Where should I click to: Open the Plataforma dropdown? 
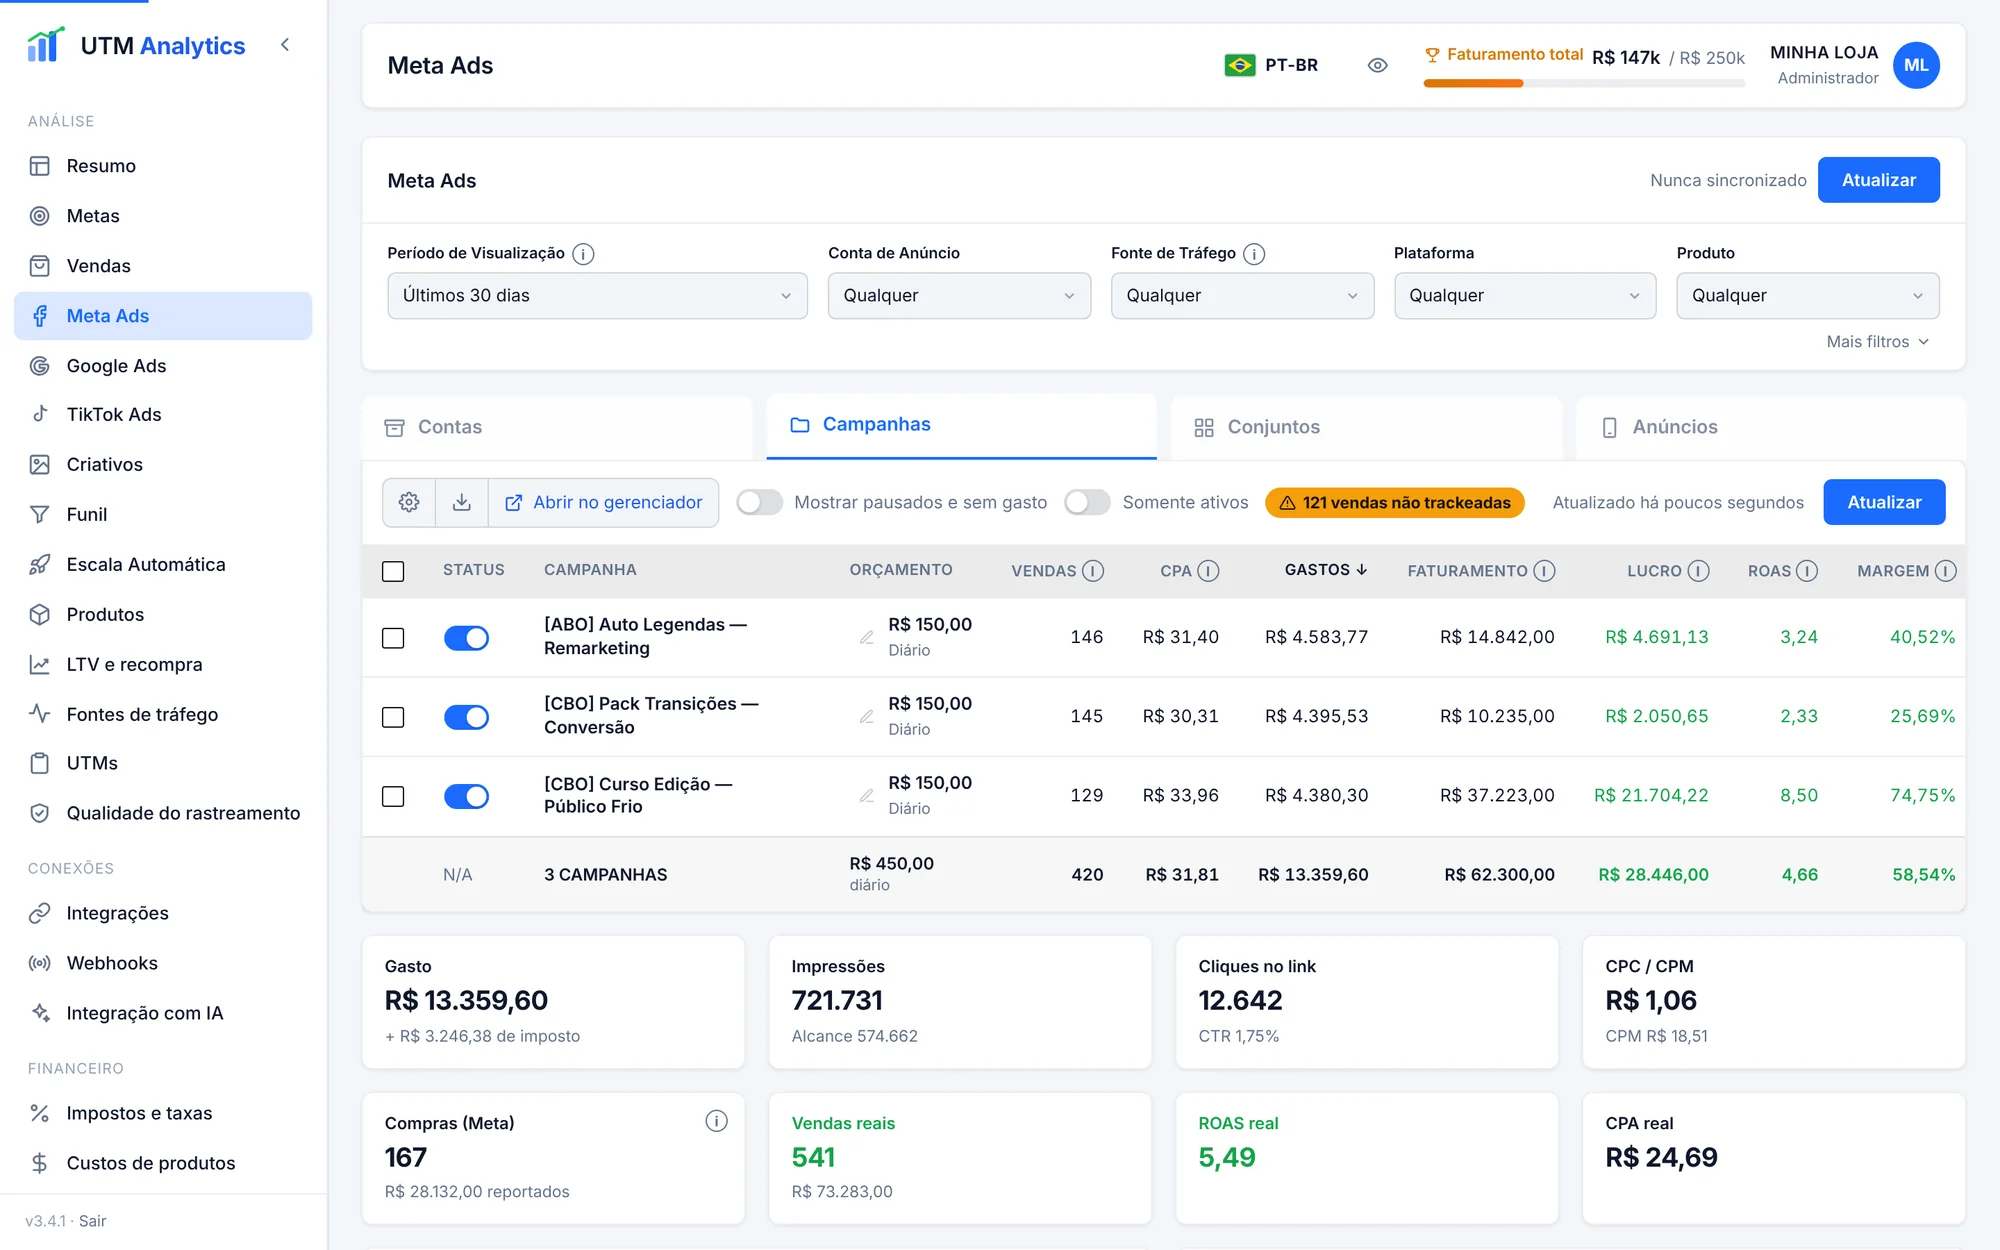coord(1525,296)
